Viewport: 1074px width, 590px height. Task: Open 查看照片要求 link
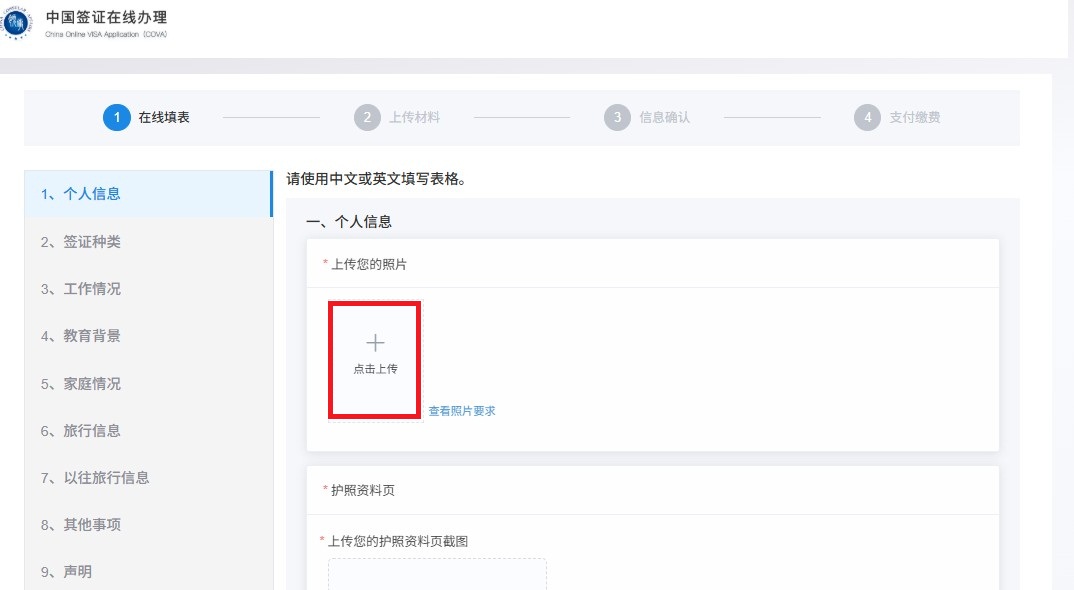click(x=462, y=411)
